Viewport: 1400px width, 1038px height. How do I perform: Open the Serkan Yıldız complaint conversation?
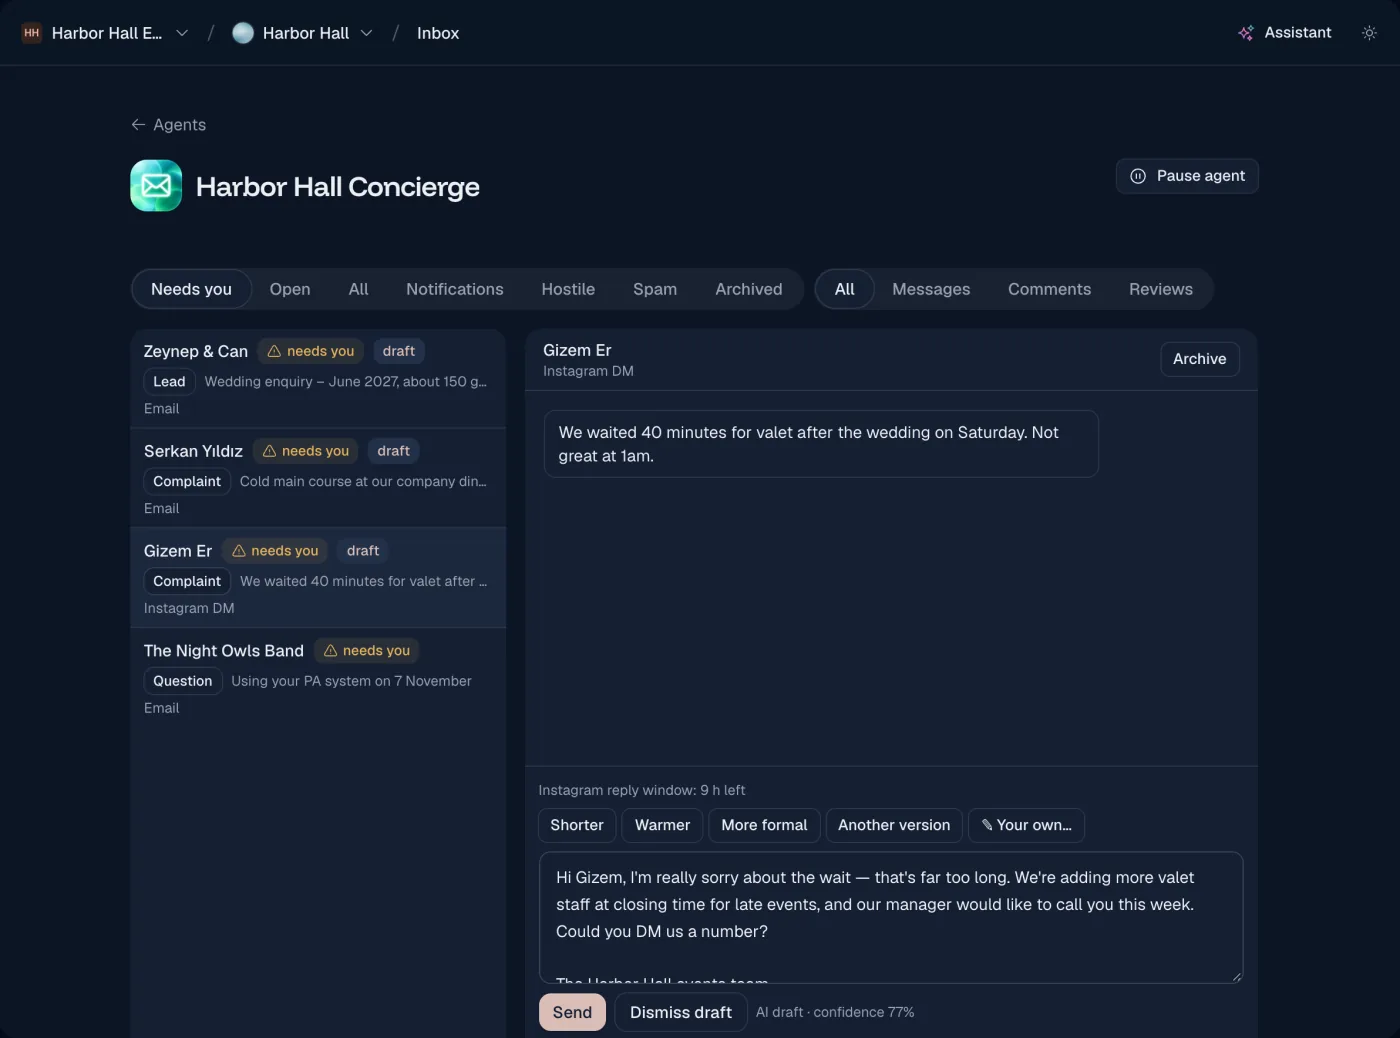coord(318,478)
